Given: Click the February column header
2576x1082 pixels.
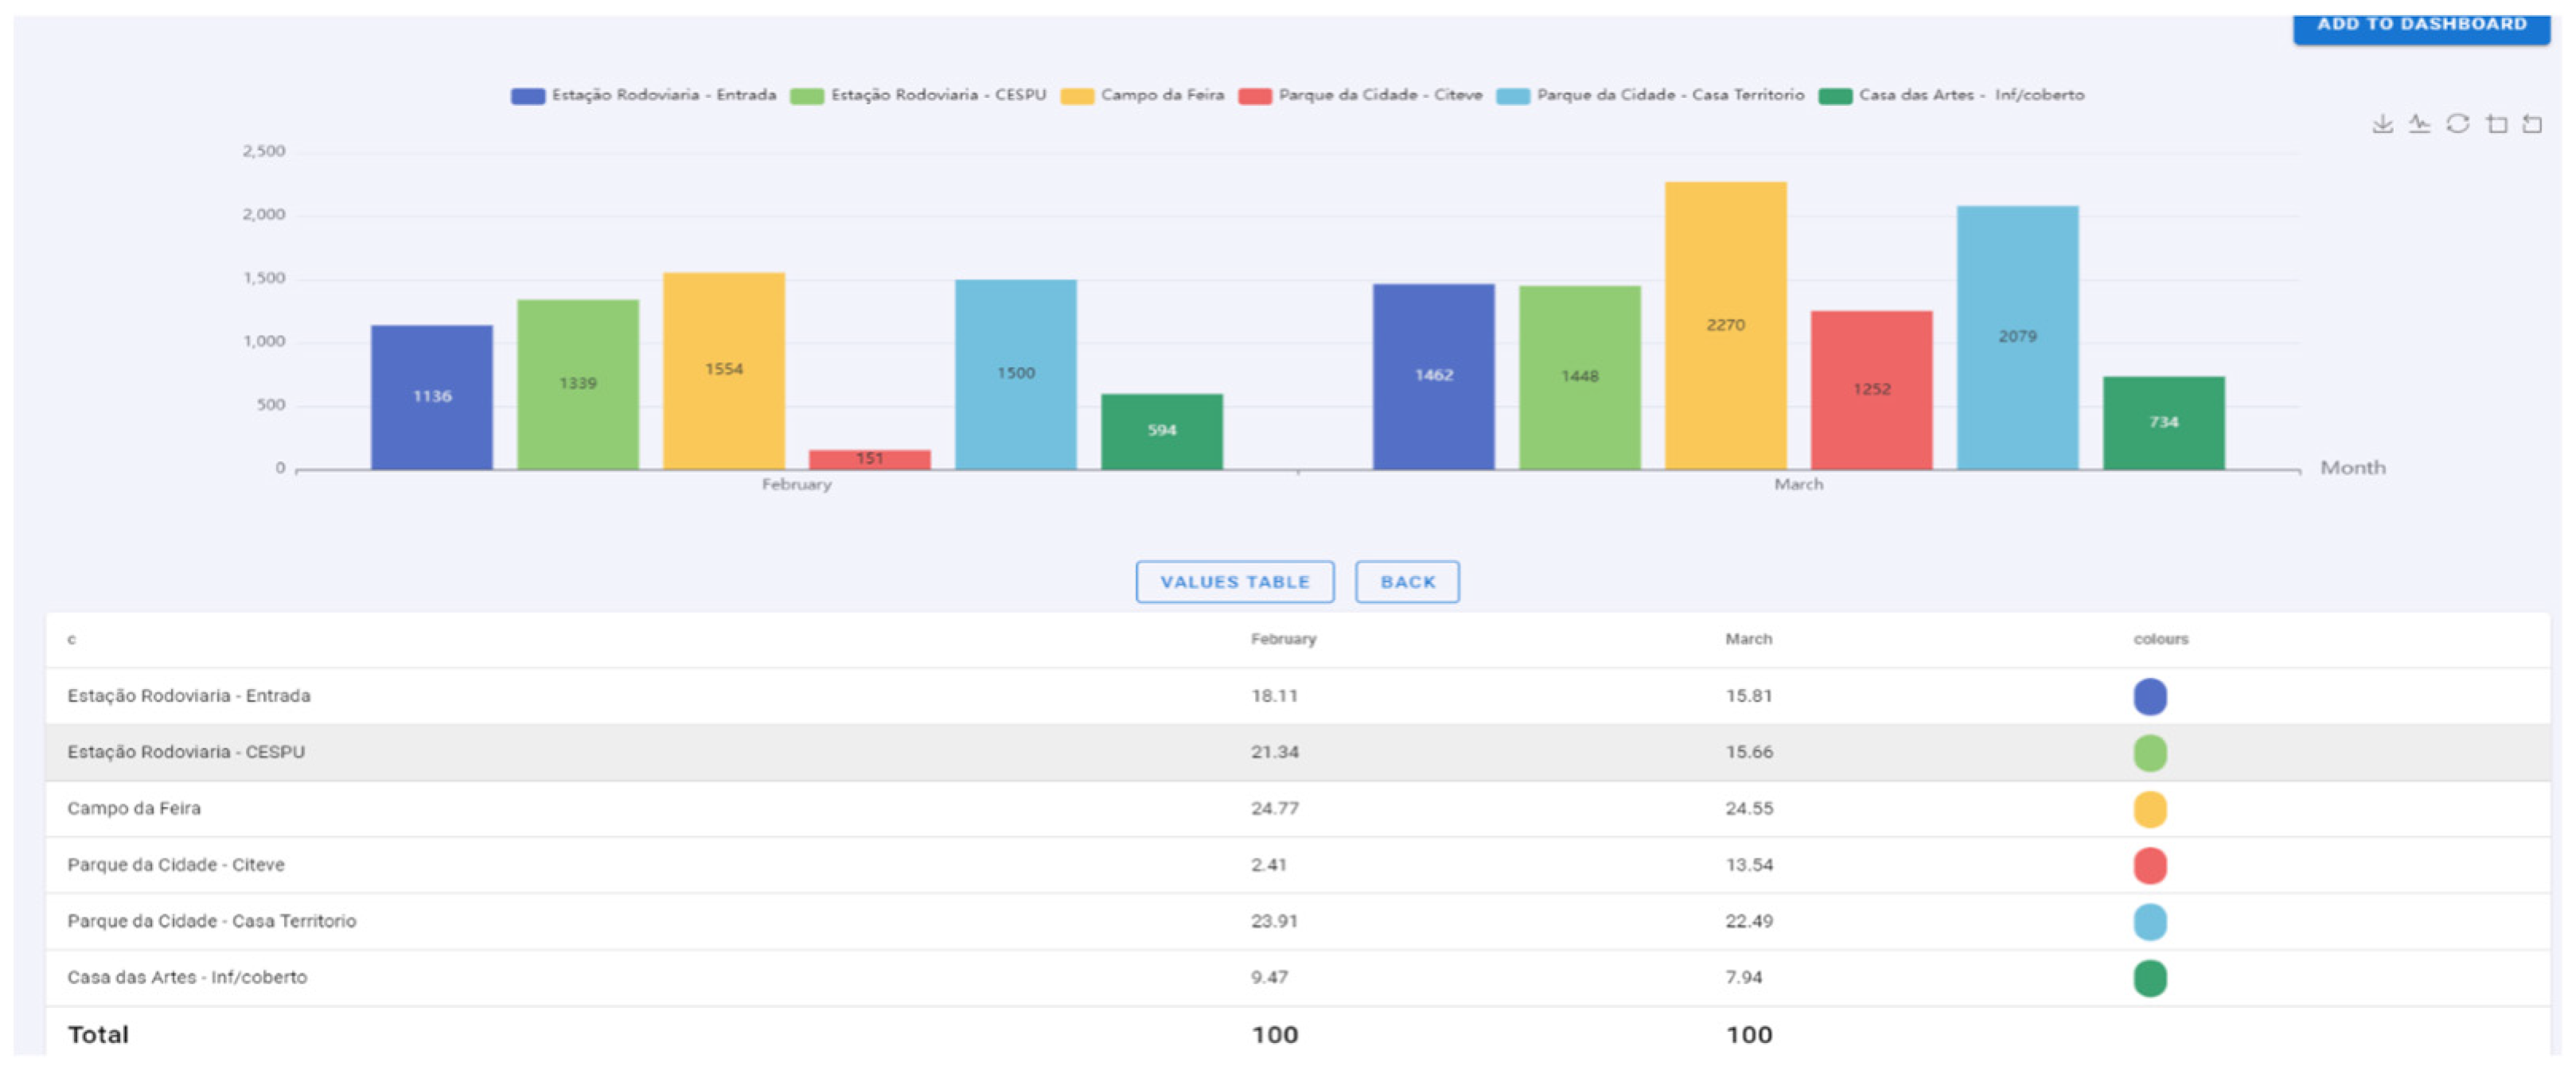Looking at the screenshot, I should tap(1283, 639).
